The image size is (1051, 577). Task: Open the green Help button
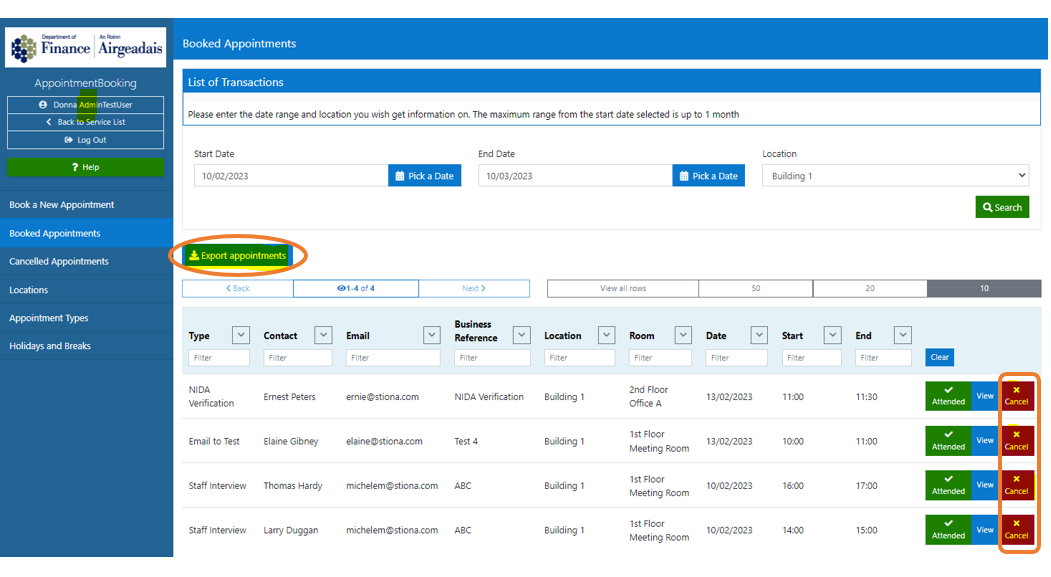coord(85,167)
